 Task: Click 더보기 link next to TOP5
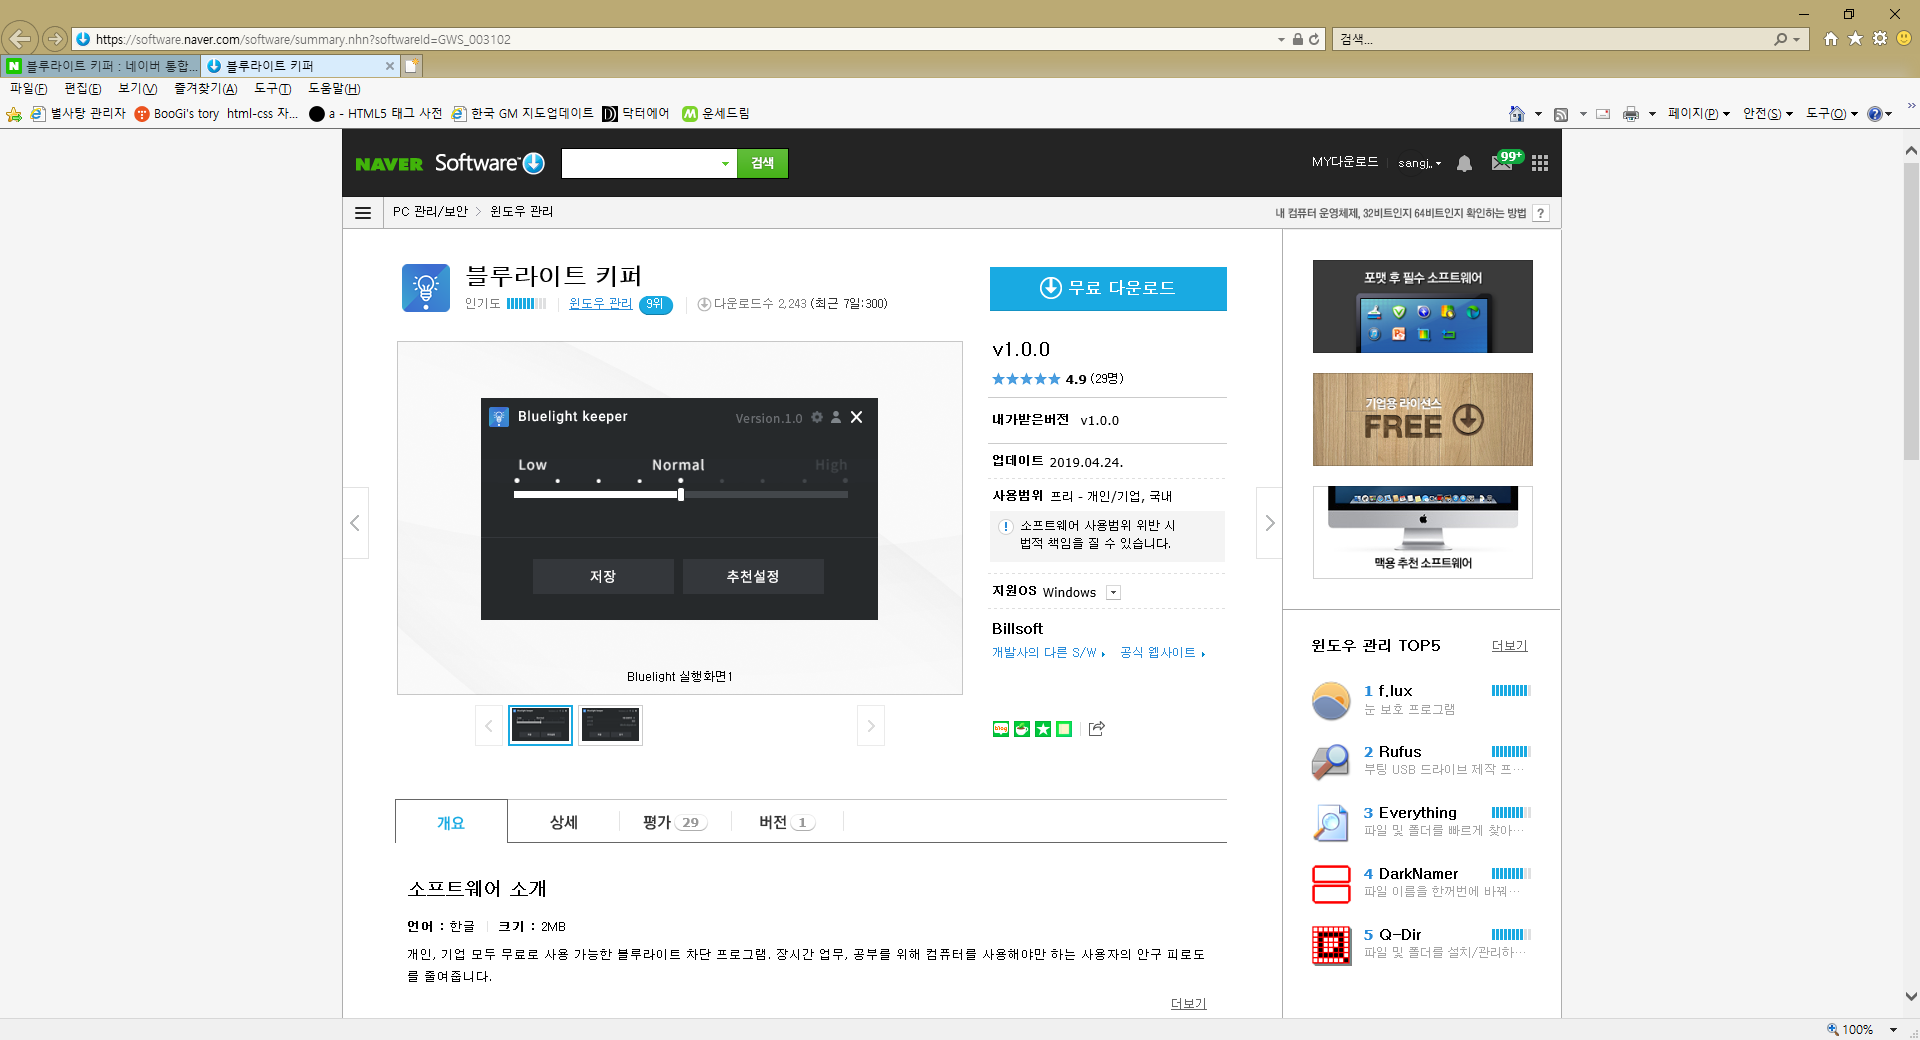tap(1509, 646)
